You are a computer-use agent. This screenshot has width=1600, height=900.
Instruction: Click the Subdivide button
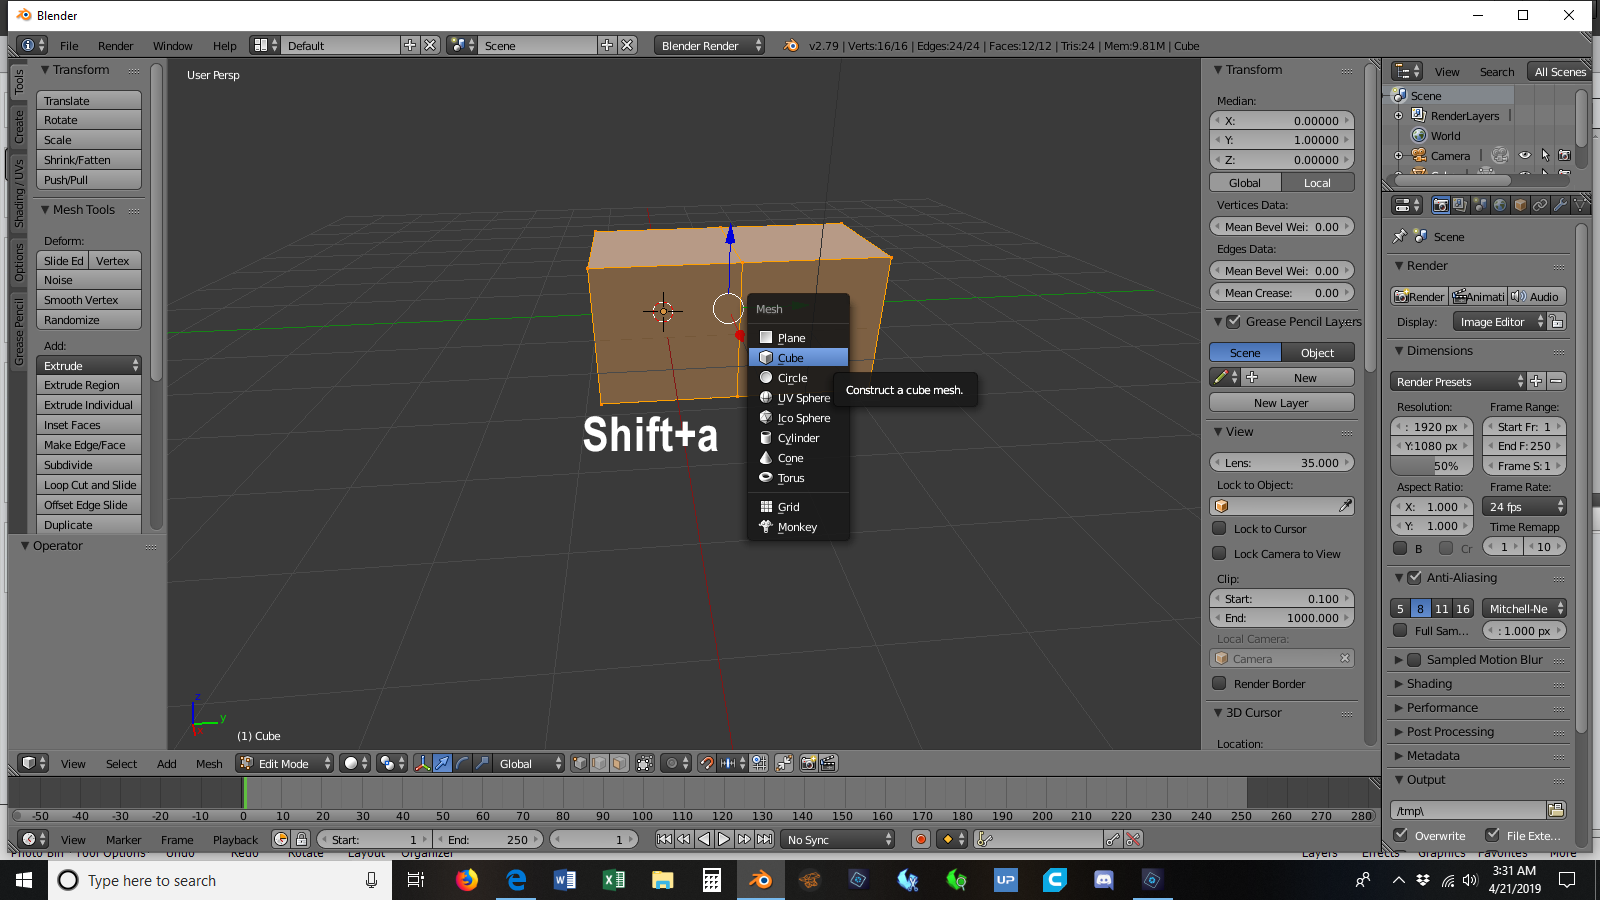(x=89, y=464)
